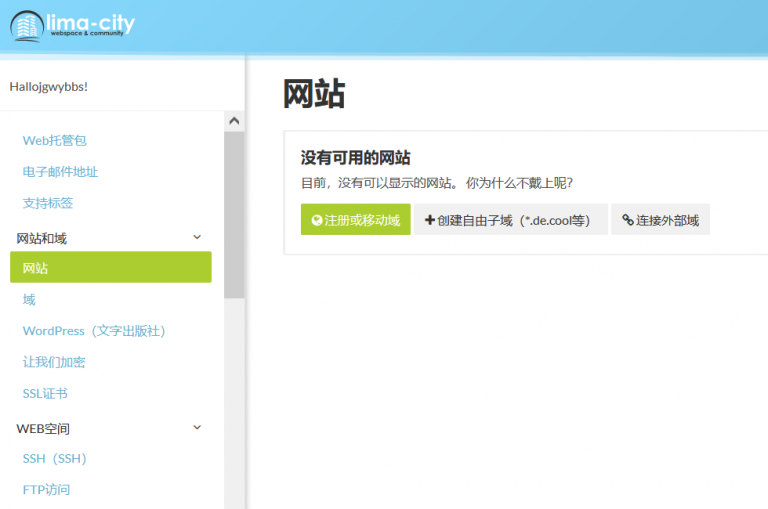Image resolution: width=768 pixels, height=509 pixels.
Task: Click the sidebar scrollbar thumb
Action: point(234,215)
